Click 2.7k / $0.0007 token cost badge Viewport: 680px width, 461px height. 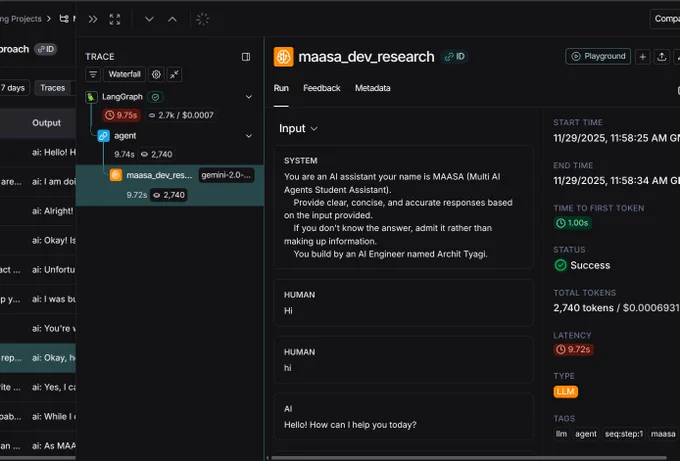point(181,115)
